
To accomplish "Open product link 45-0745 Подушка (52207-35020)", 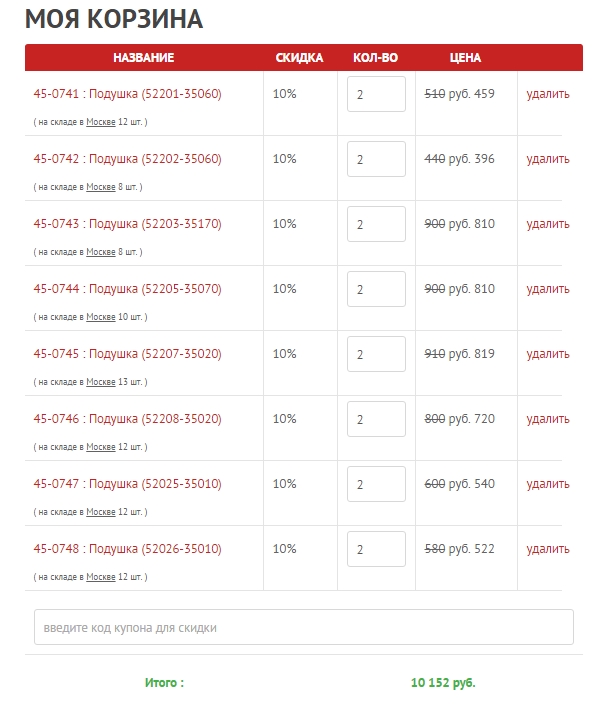I will point(128,353).
